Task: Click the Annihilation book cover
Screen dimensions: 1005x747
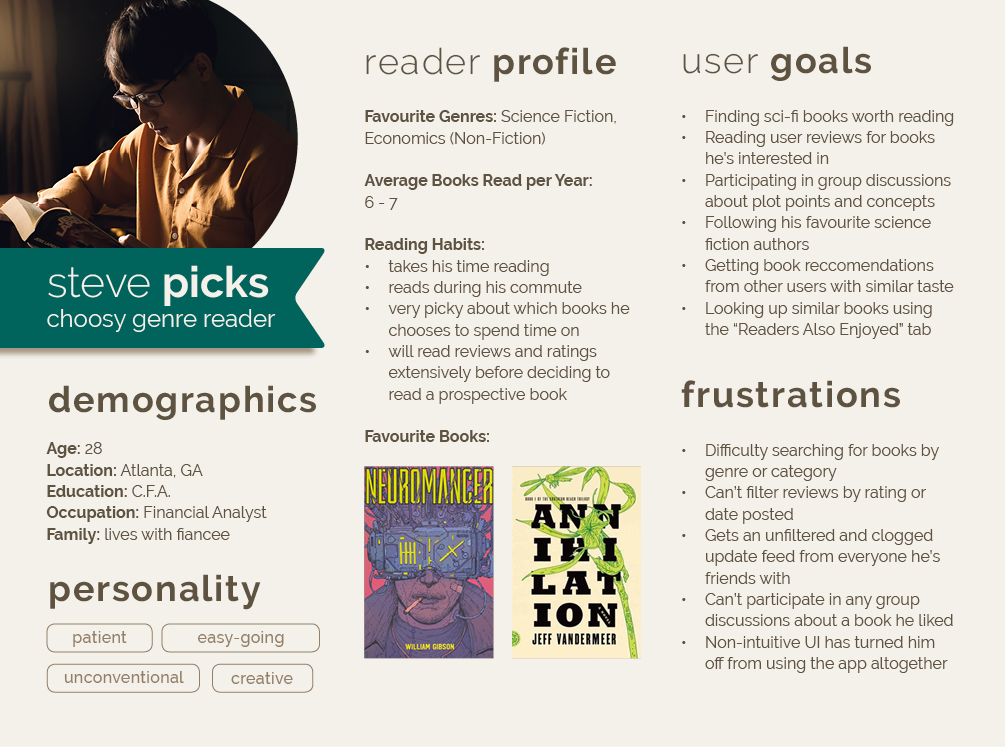Action: point(576,562)
